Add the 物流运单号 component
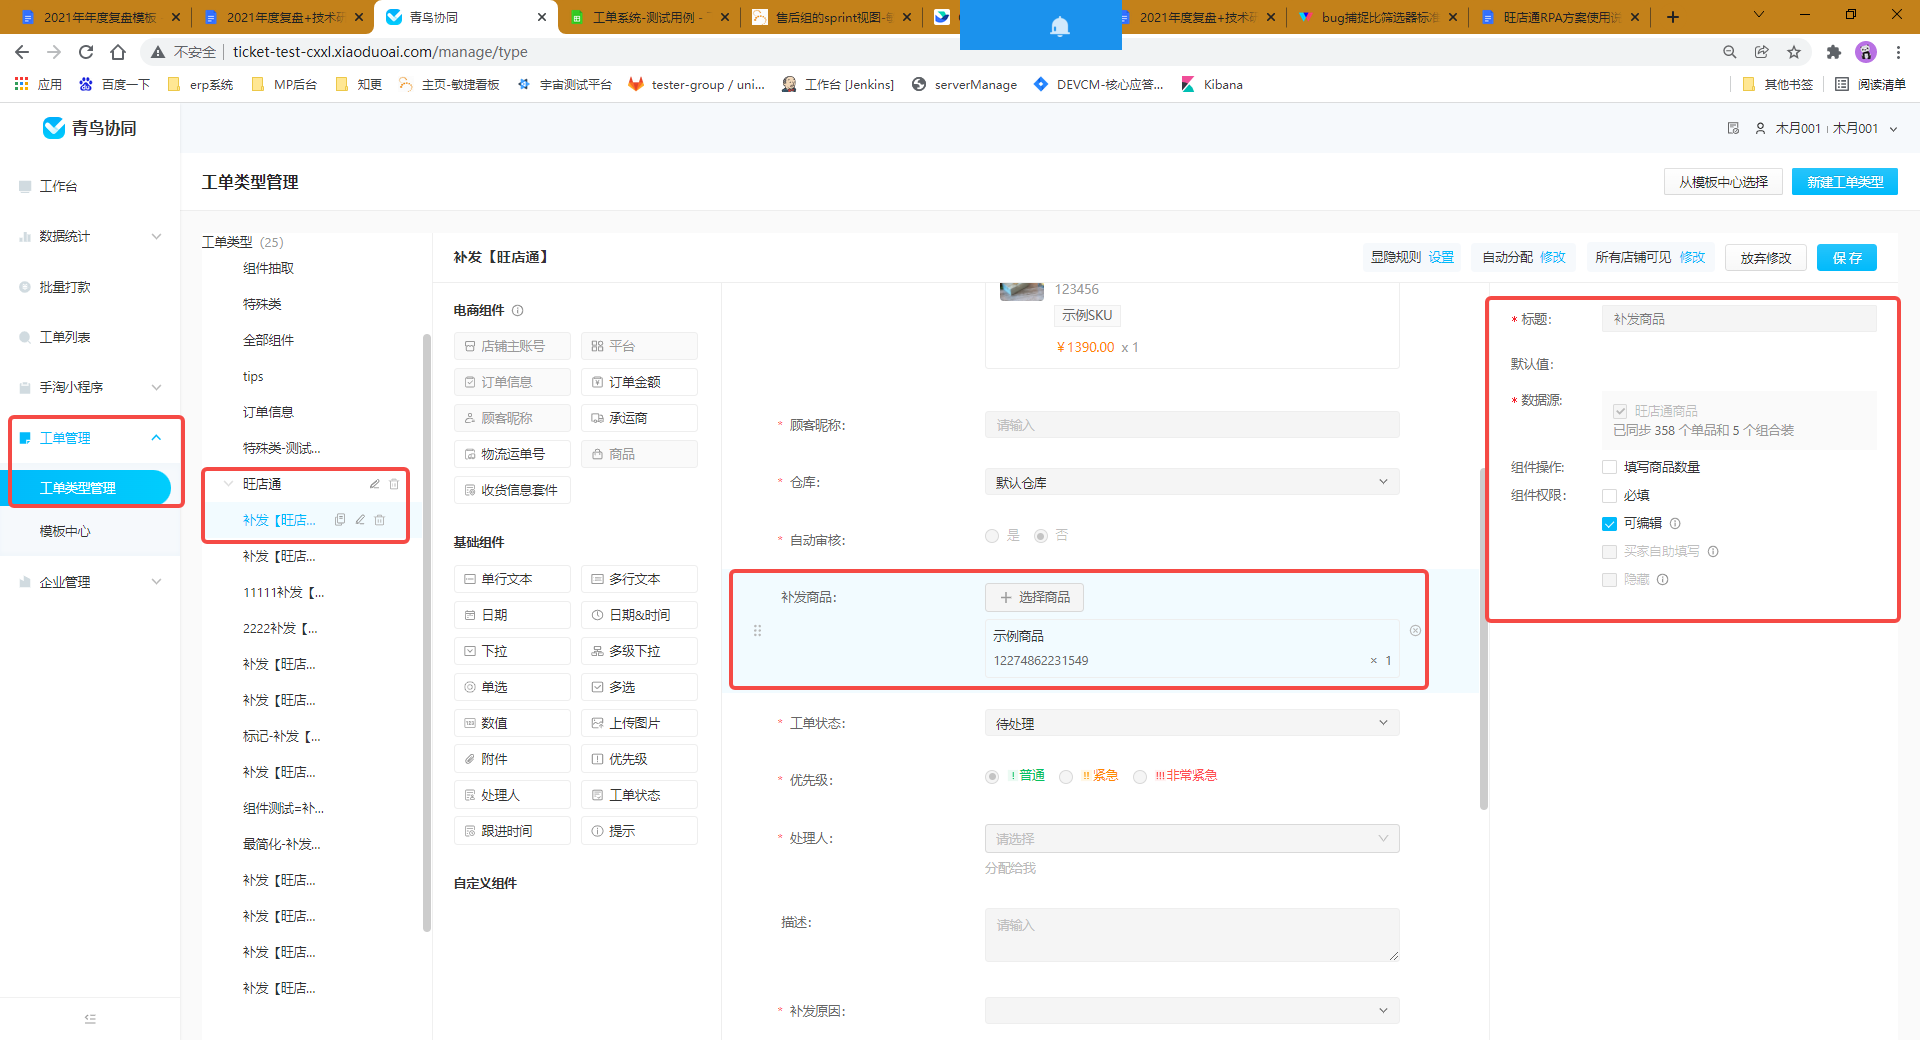 512,454
